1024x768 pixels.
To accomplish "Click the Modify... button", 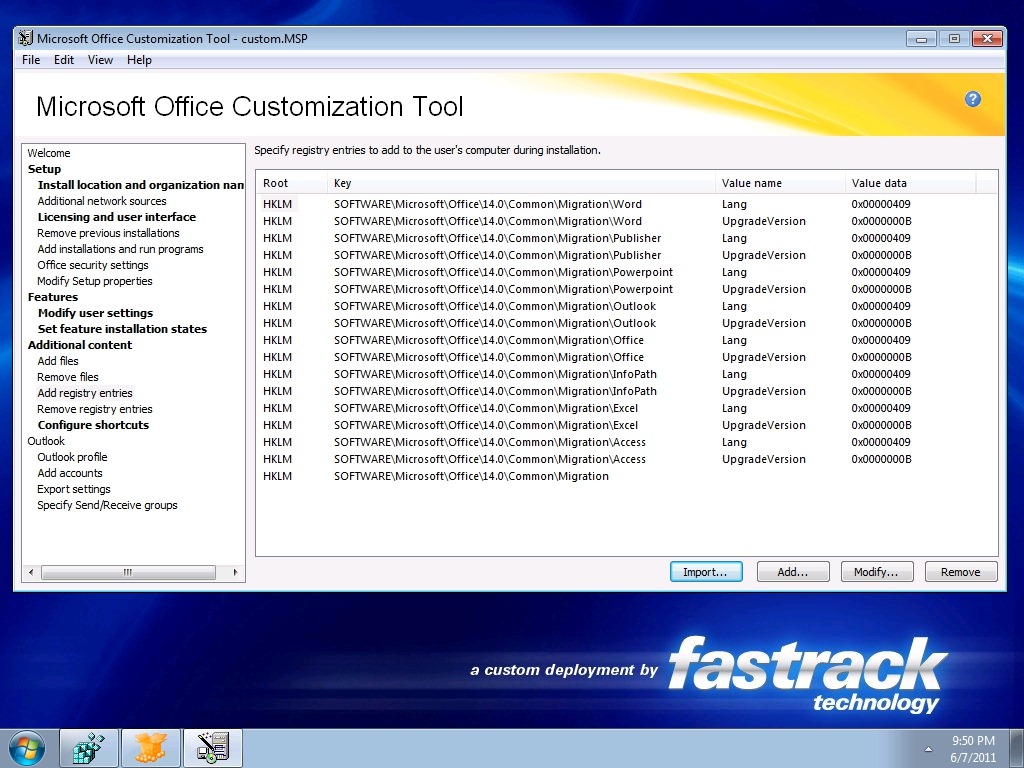I will (876, 571).
